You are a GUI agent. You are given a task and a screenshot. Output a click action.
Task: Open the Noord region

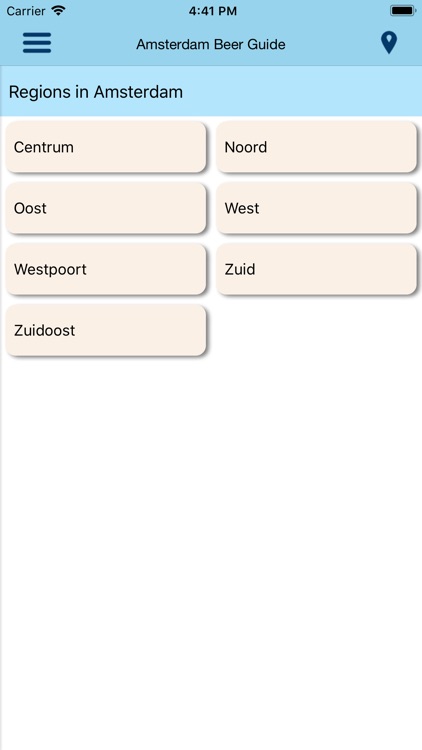[x=316, y=147]
